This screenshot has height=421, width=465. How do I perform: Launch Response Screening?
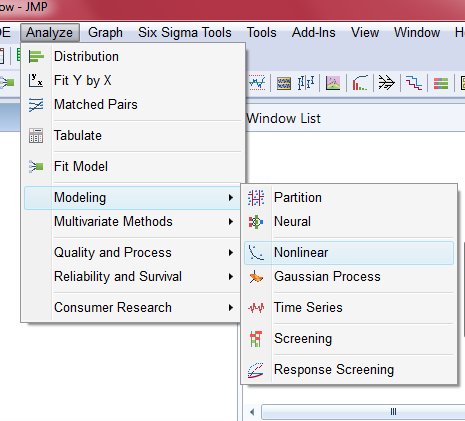click(x=349, y=370)
